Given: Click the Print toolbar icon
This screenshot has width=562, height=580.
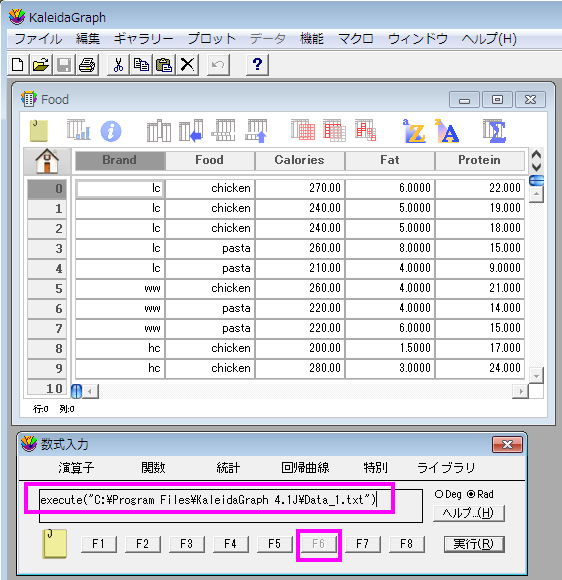Looking at the screenshot, I should (87, 65).
